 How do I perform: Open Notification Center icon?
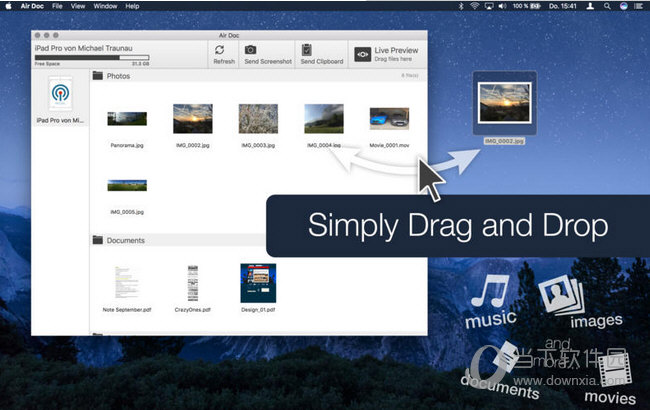click(639, 6)
